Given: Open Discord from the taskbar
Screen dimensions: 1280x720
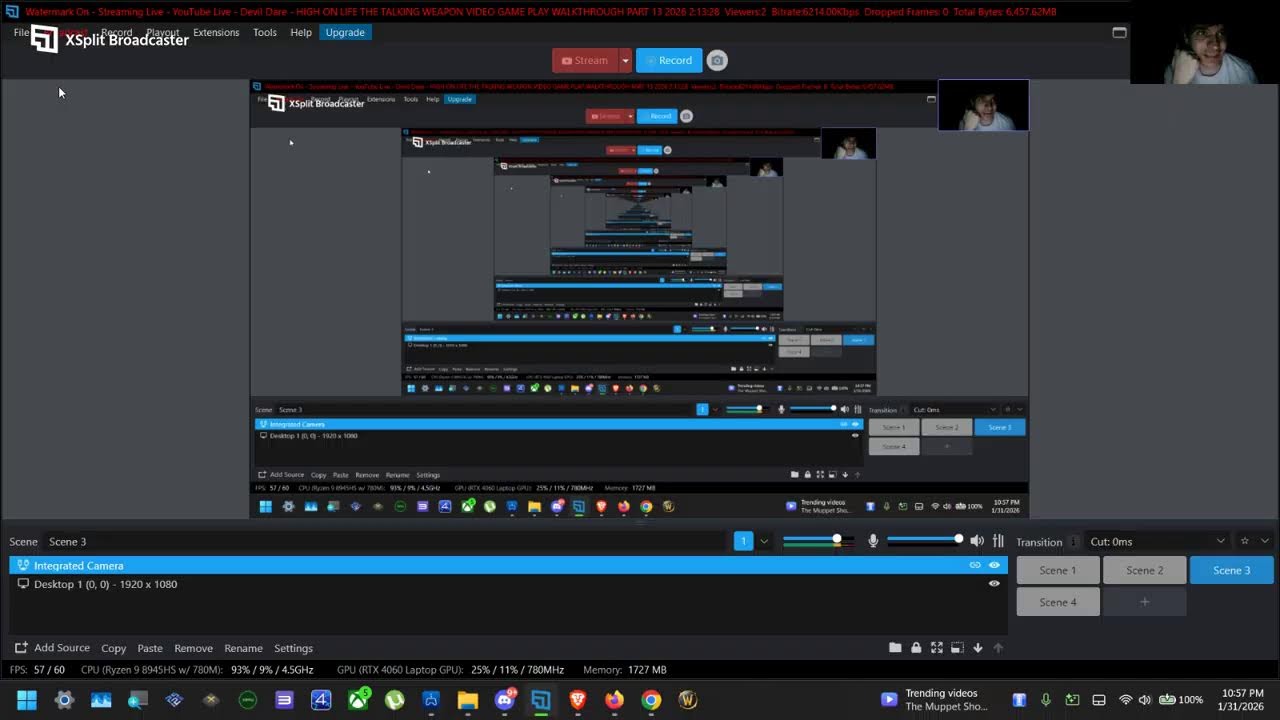Looking at the screenshot, I should (x=505, y=700).
